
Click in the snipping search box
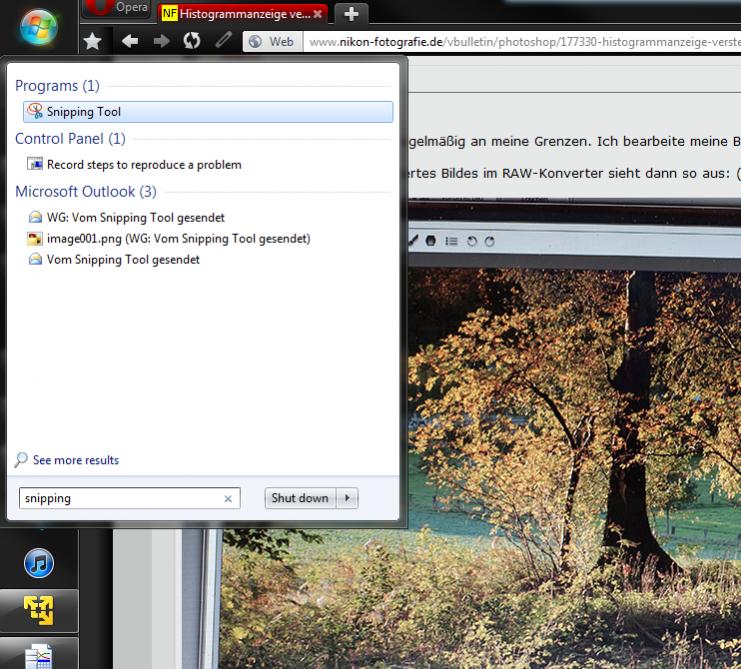tap(129, 498)
